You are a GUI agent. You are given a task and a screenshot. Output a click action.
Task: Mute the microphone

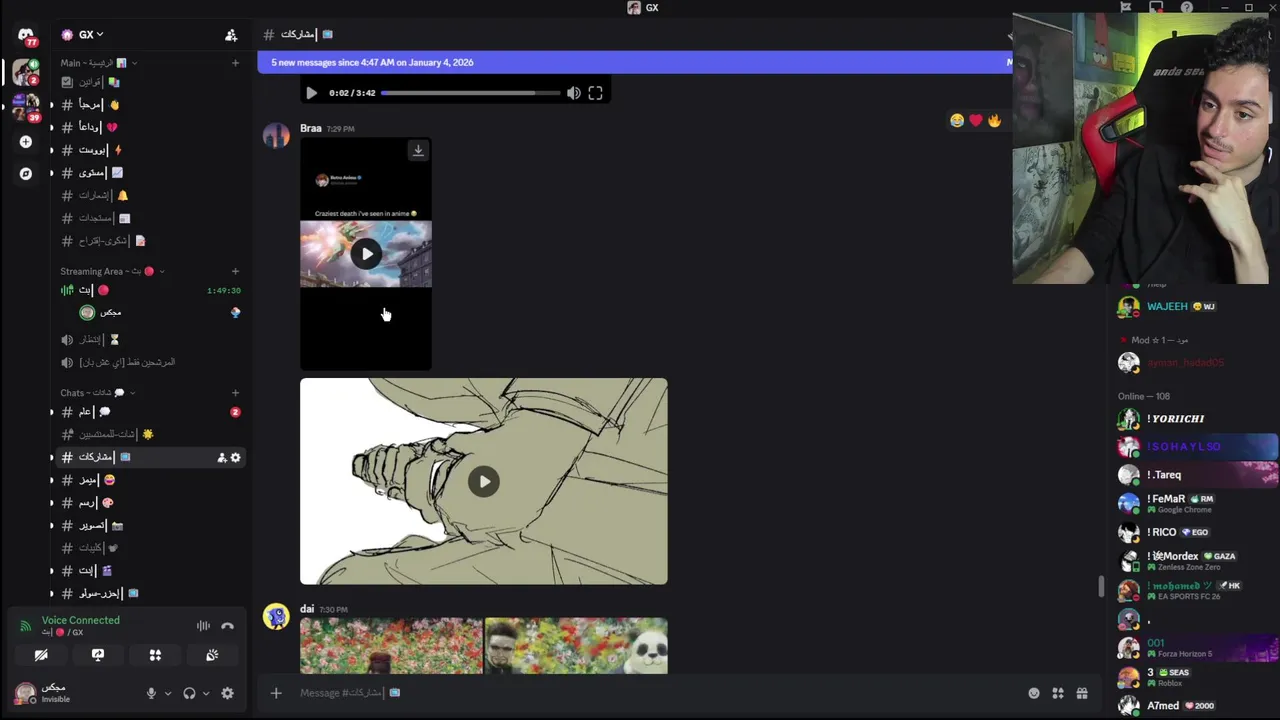click(x=151, y=693)
